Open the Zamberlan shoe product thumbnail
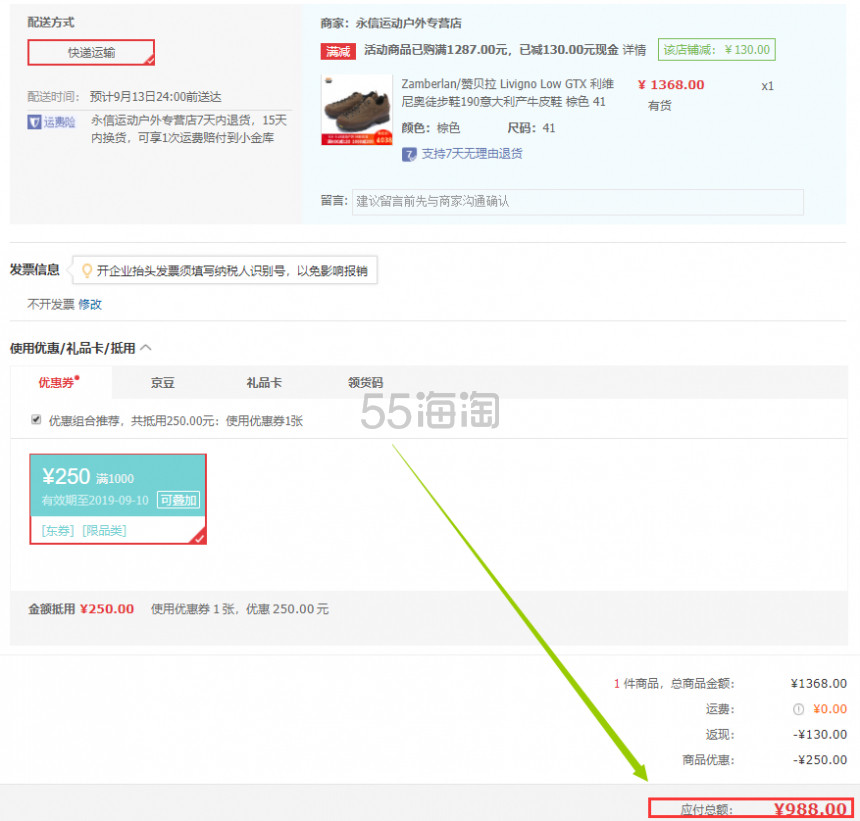Screen dimensions: 860x821 (x=357, y=110)
